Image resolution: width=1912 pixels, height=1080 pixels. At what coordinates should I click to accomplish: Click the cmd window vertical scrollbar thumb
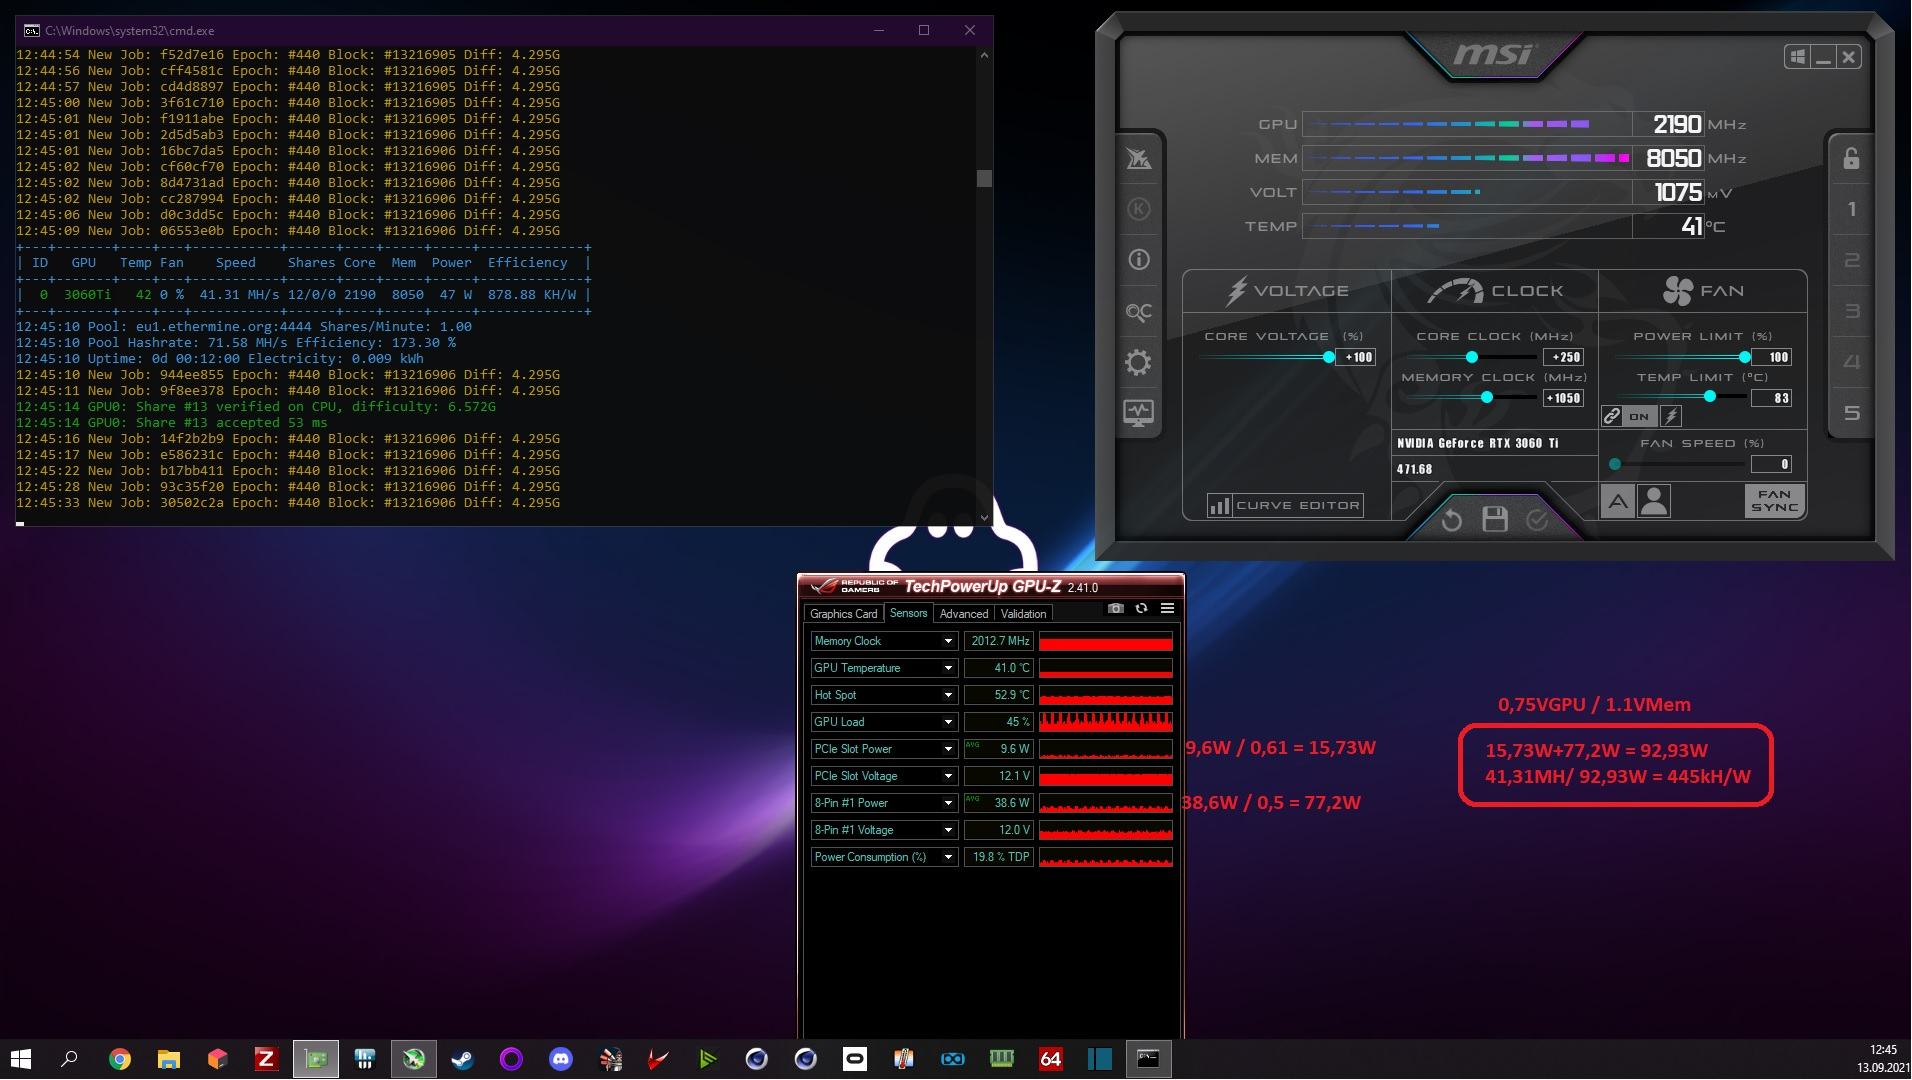984,178
